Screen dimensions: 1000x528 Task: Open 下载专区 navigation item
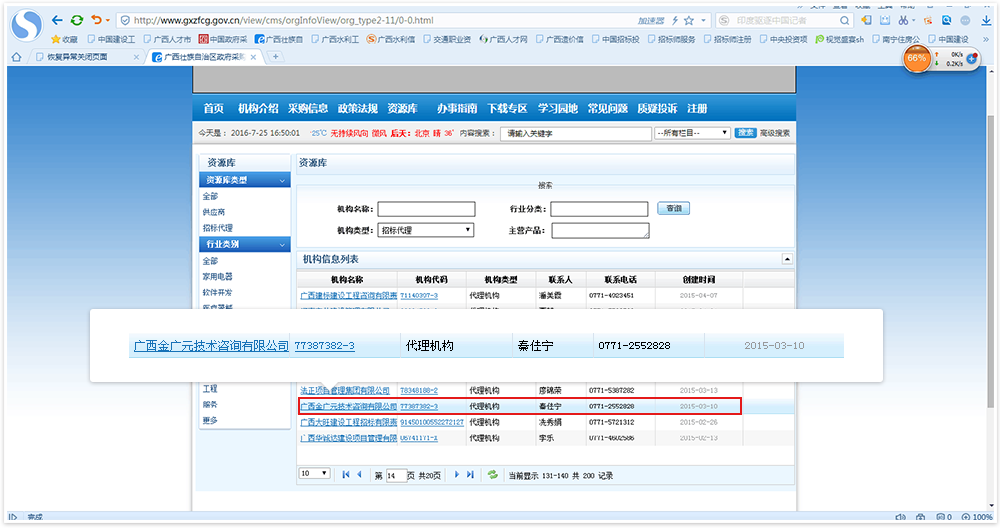[507, 108]
